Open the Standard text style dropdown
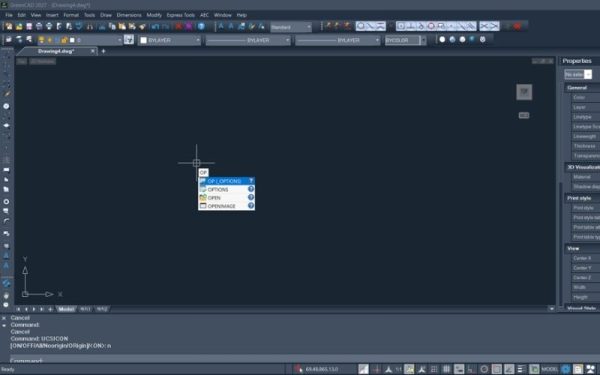Viewport: 600px width, 375px height. tap(308, 27)
